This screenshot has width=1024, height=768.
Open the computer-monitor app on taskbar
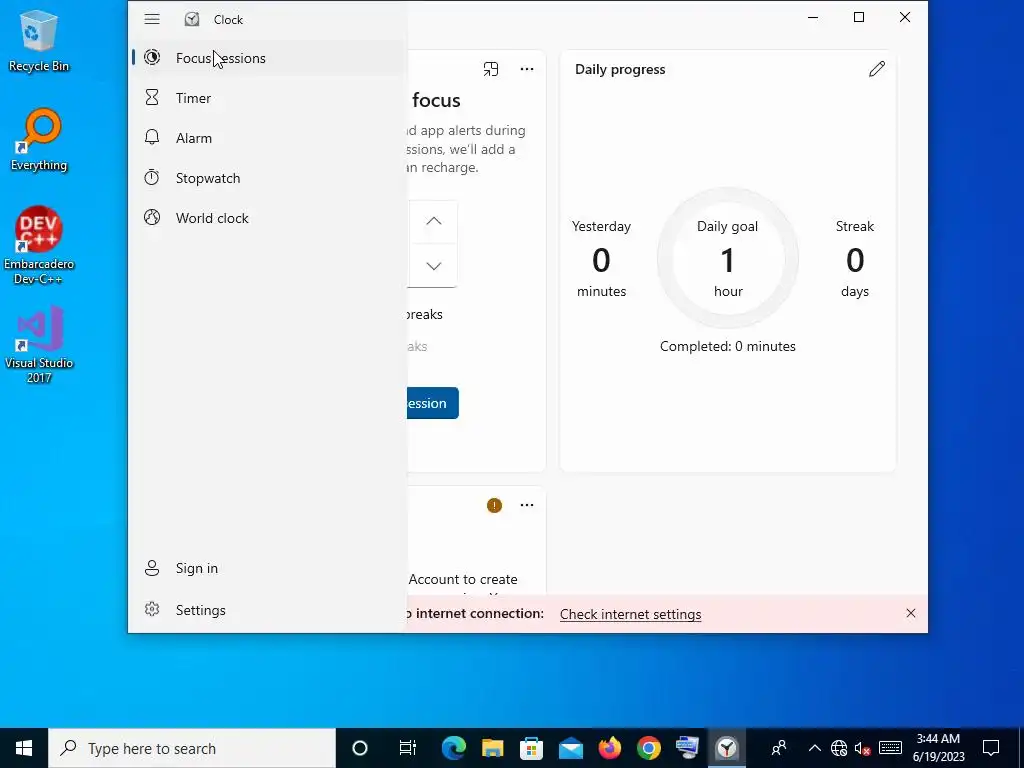coord(688,748)
